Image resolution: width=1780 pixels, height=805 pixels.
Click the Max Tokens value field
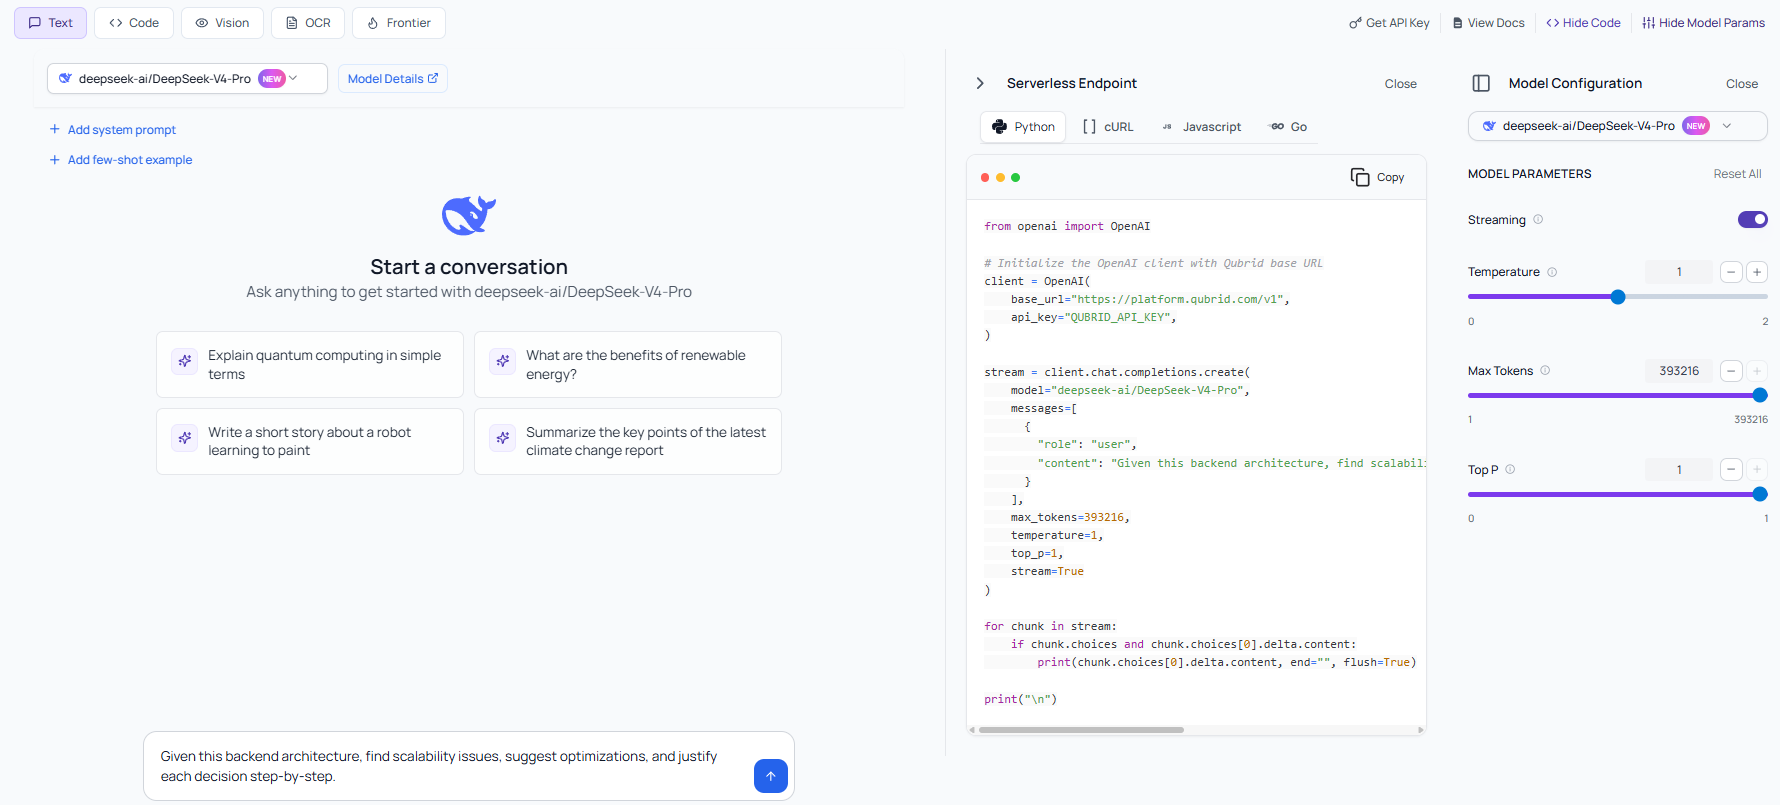(1680, 371)
